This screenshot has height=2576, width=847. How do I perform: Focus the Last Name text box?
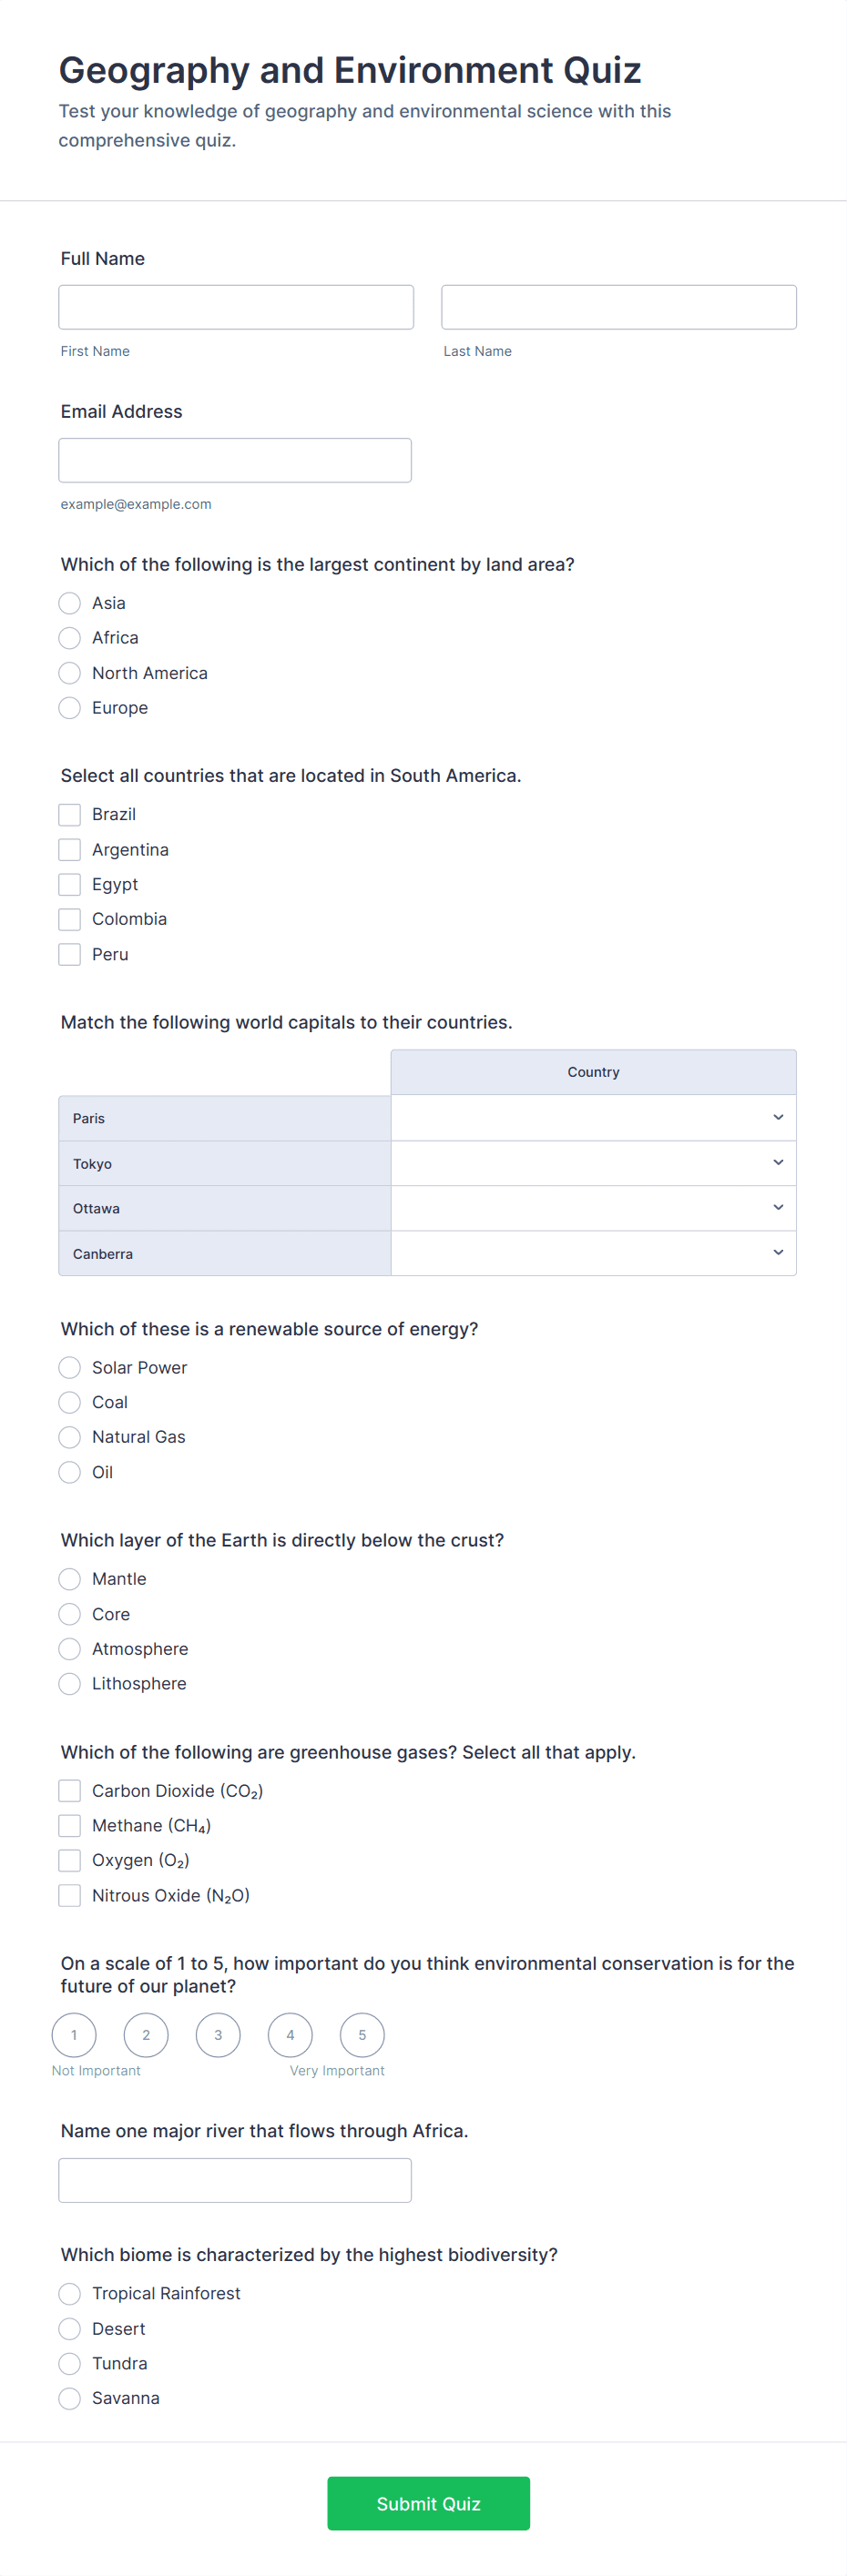point(618,307)
